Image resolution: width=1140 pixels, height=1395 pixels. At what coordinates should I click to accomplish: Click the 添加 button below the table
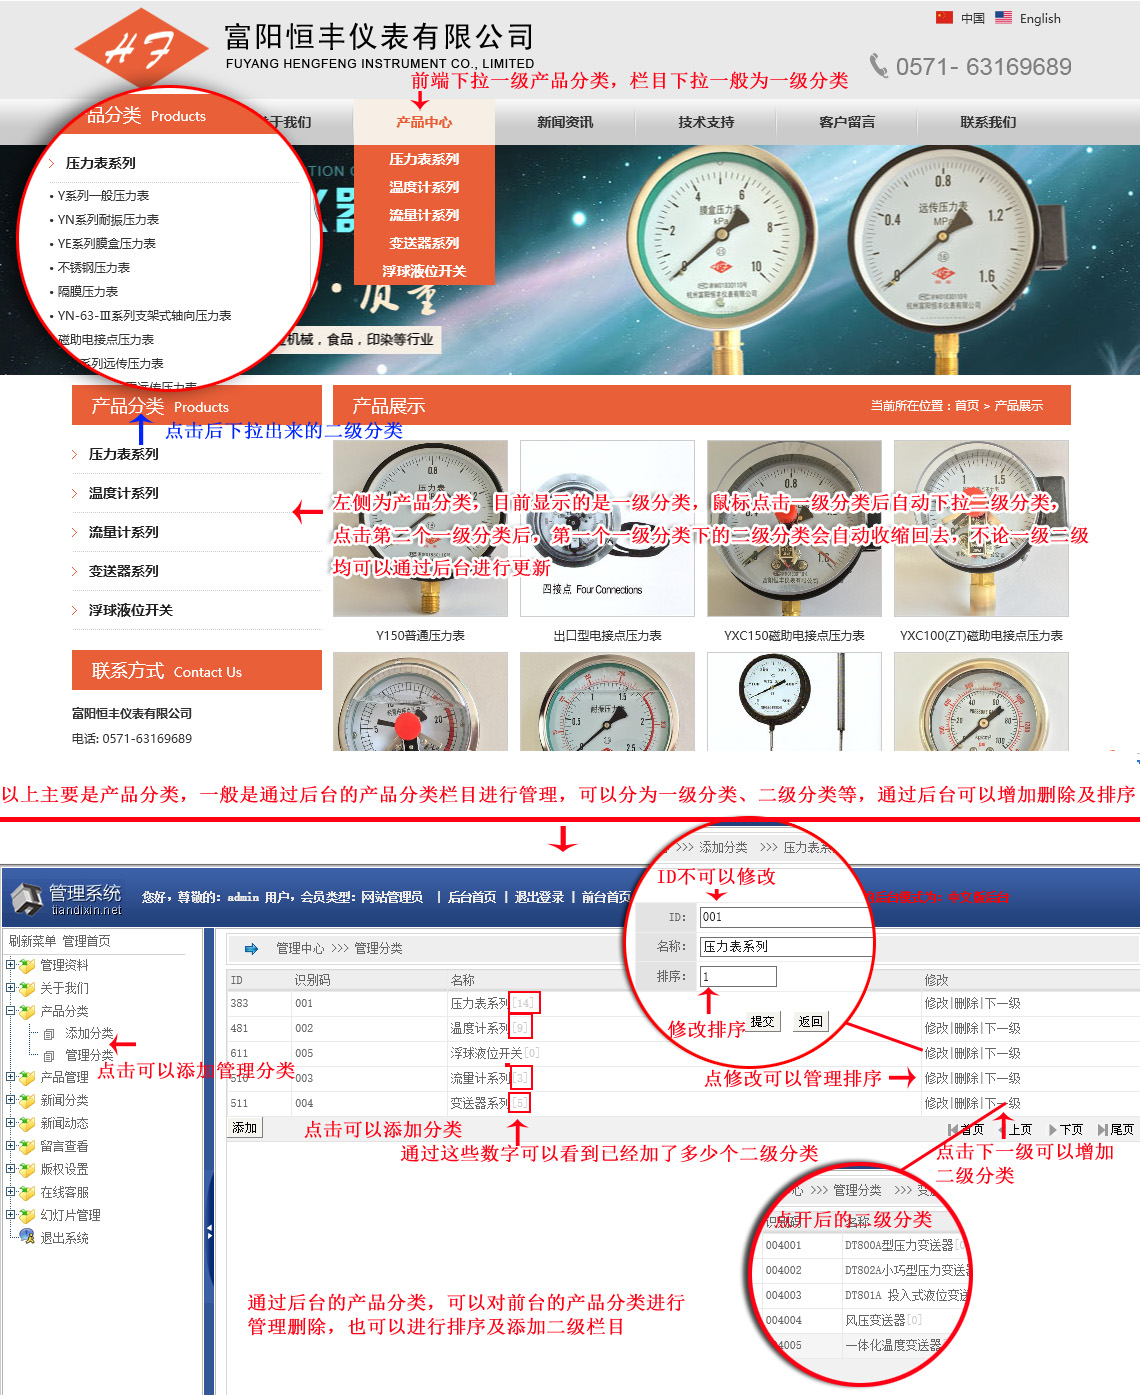point(245,1128)
